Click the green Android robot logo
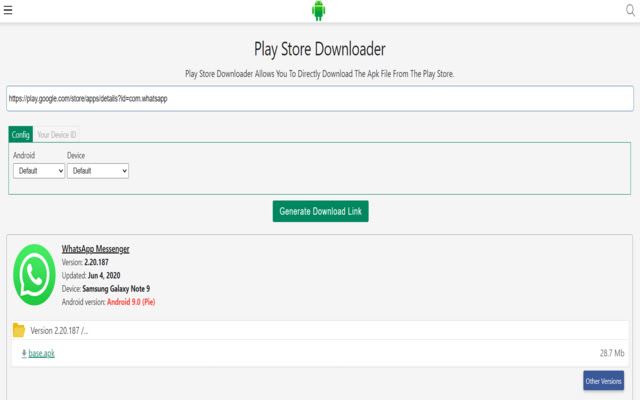This screenshot has width=640, height=400. click(x=318, y=11)
